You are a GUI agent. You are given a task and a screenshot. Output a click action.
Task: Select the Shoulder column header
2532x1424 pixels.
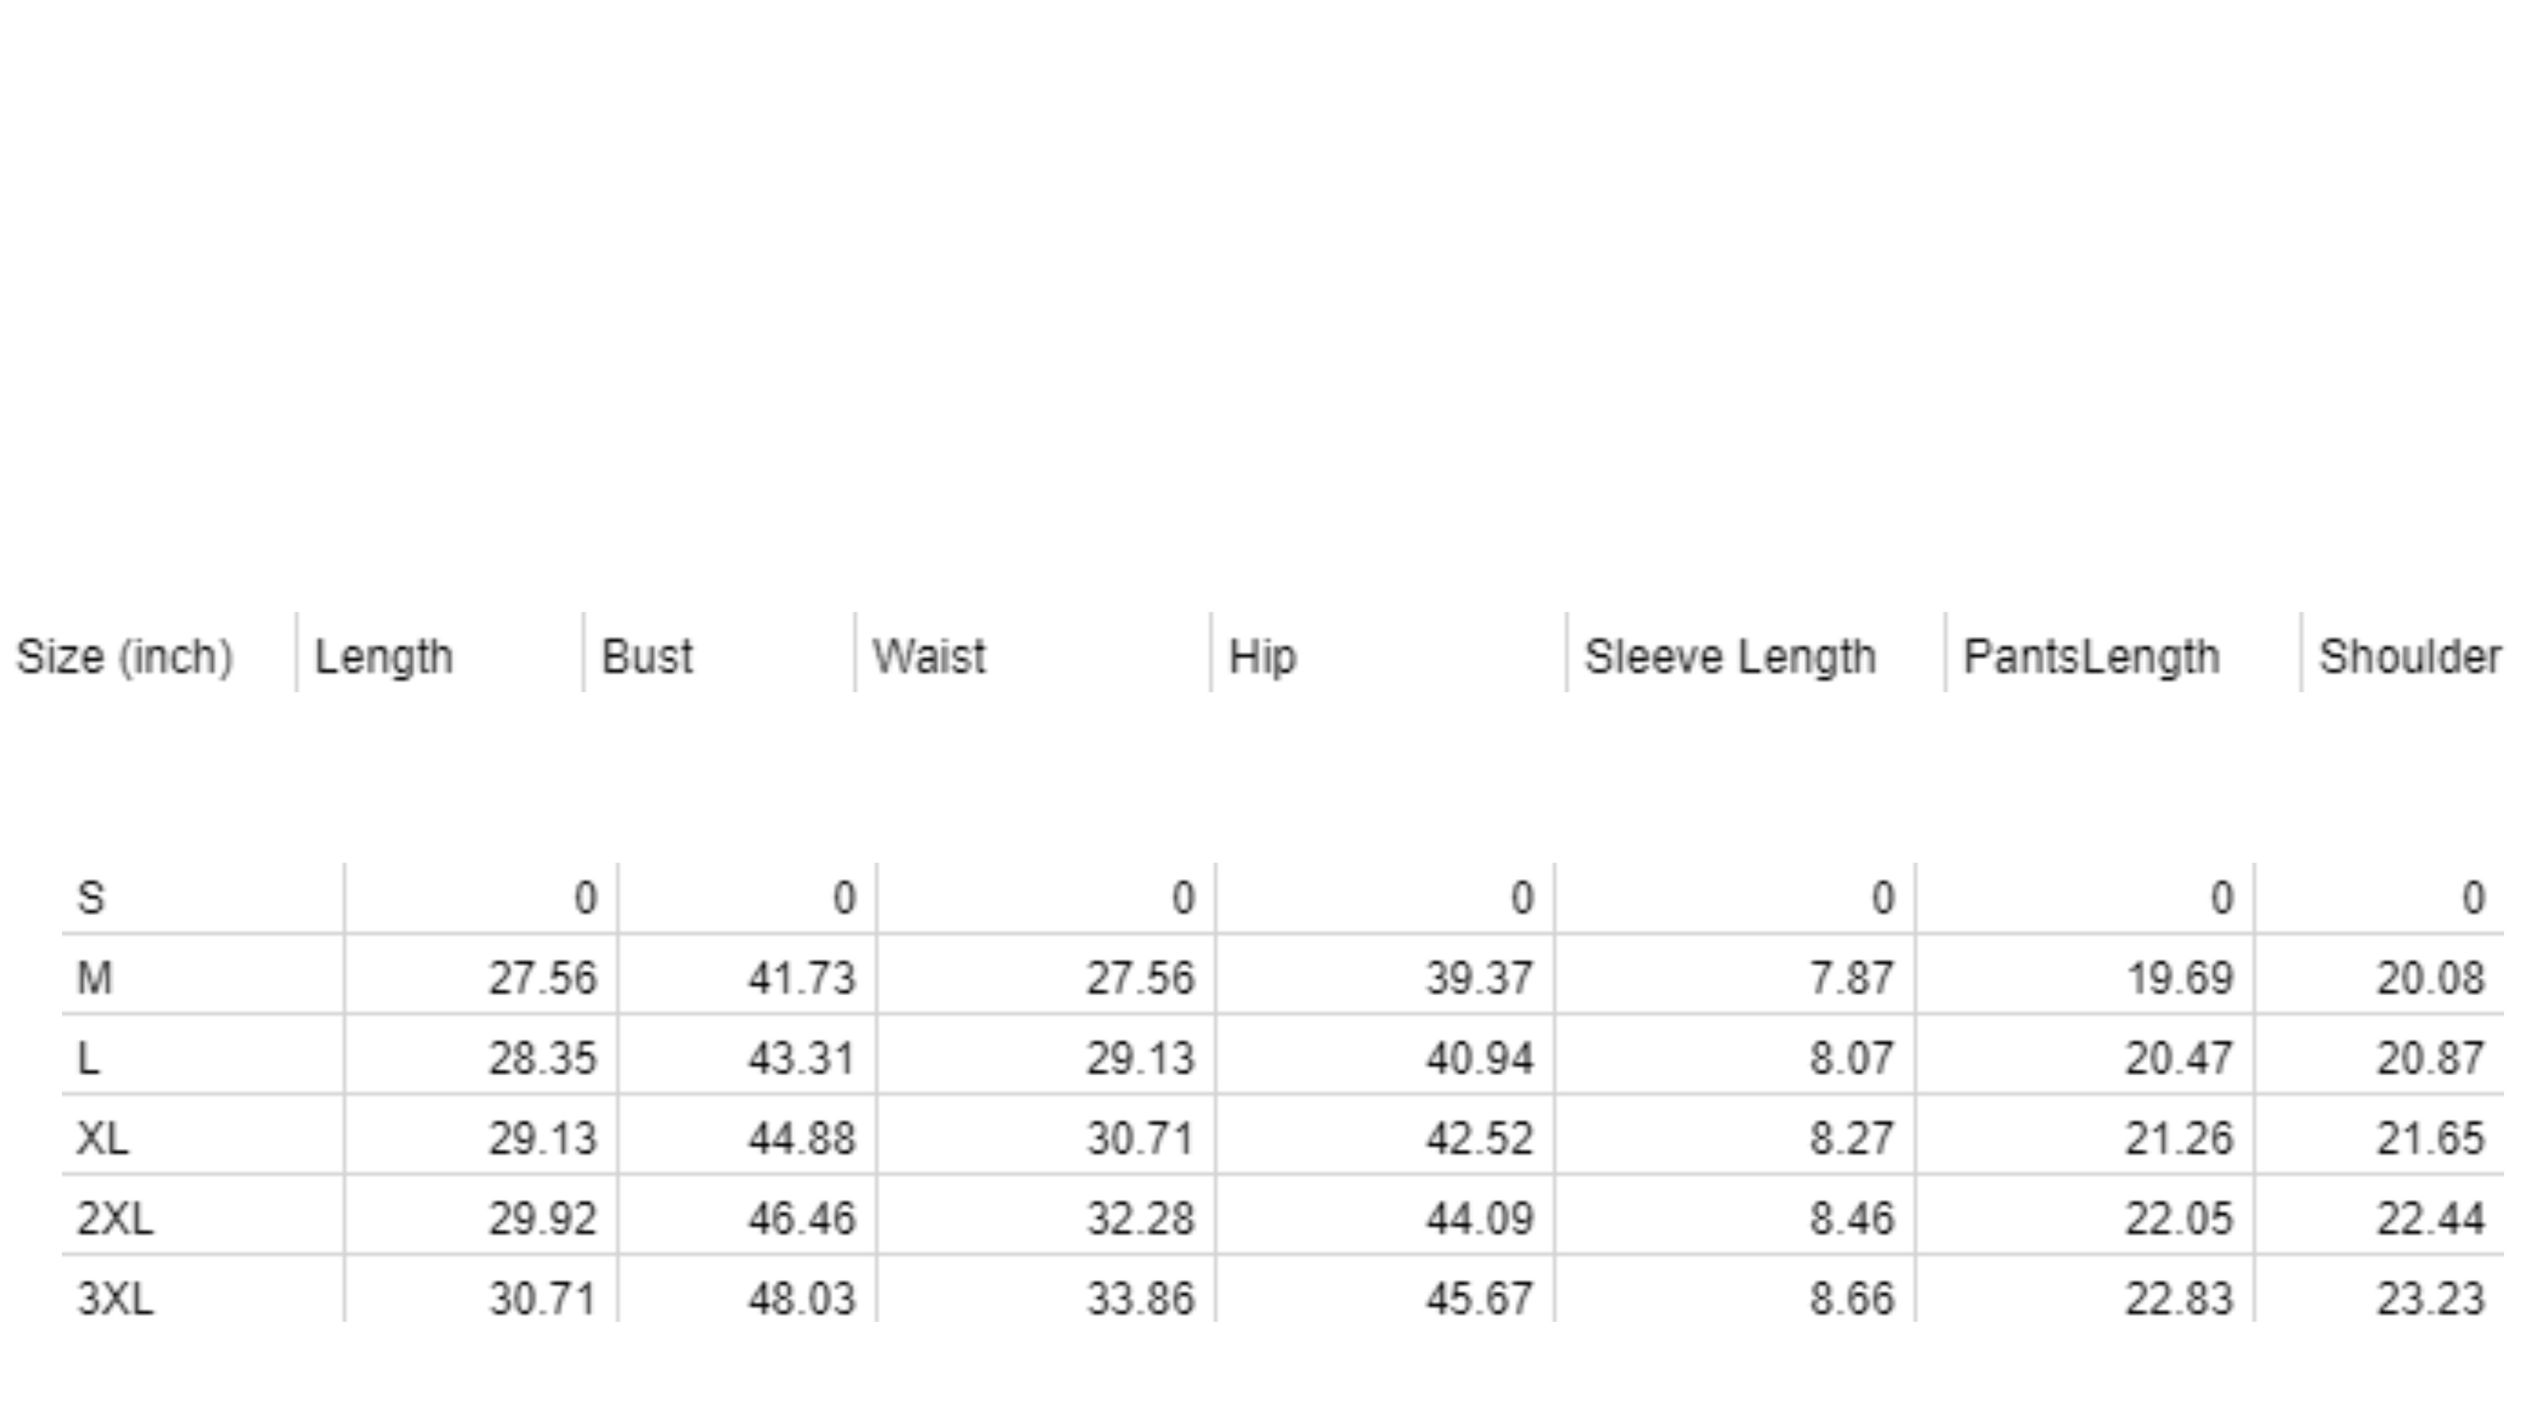(2410, 657)
